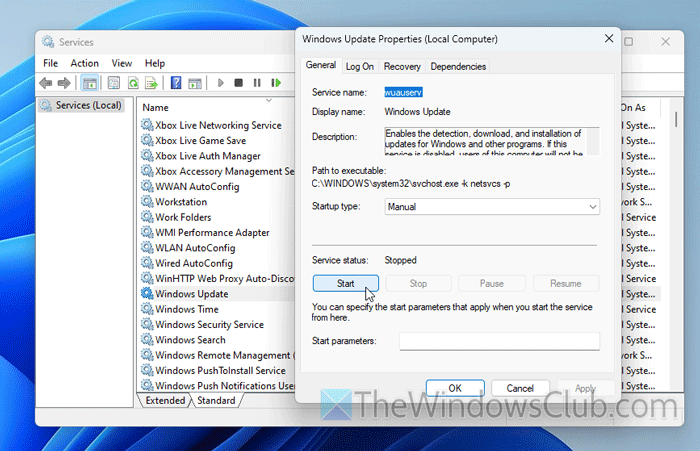Click gear icon beside Windows Search
Viewport: 700px width, 451px height.
(x=147, y=339)
